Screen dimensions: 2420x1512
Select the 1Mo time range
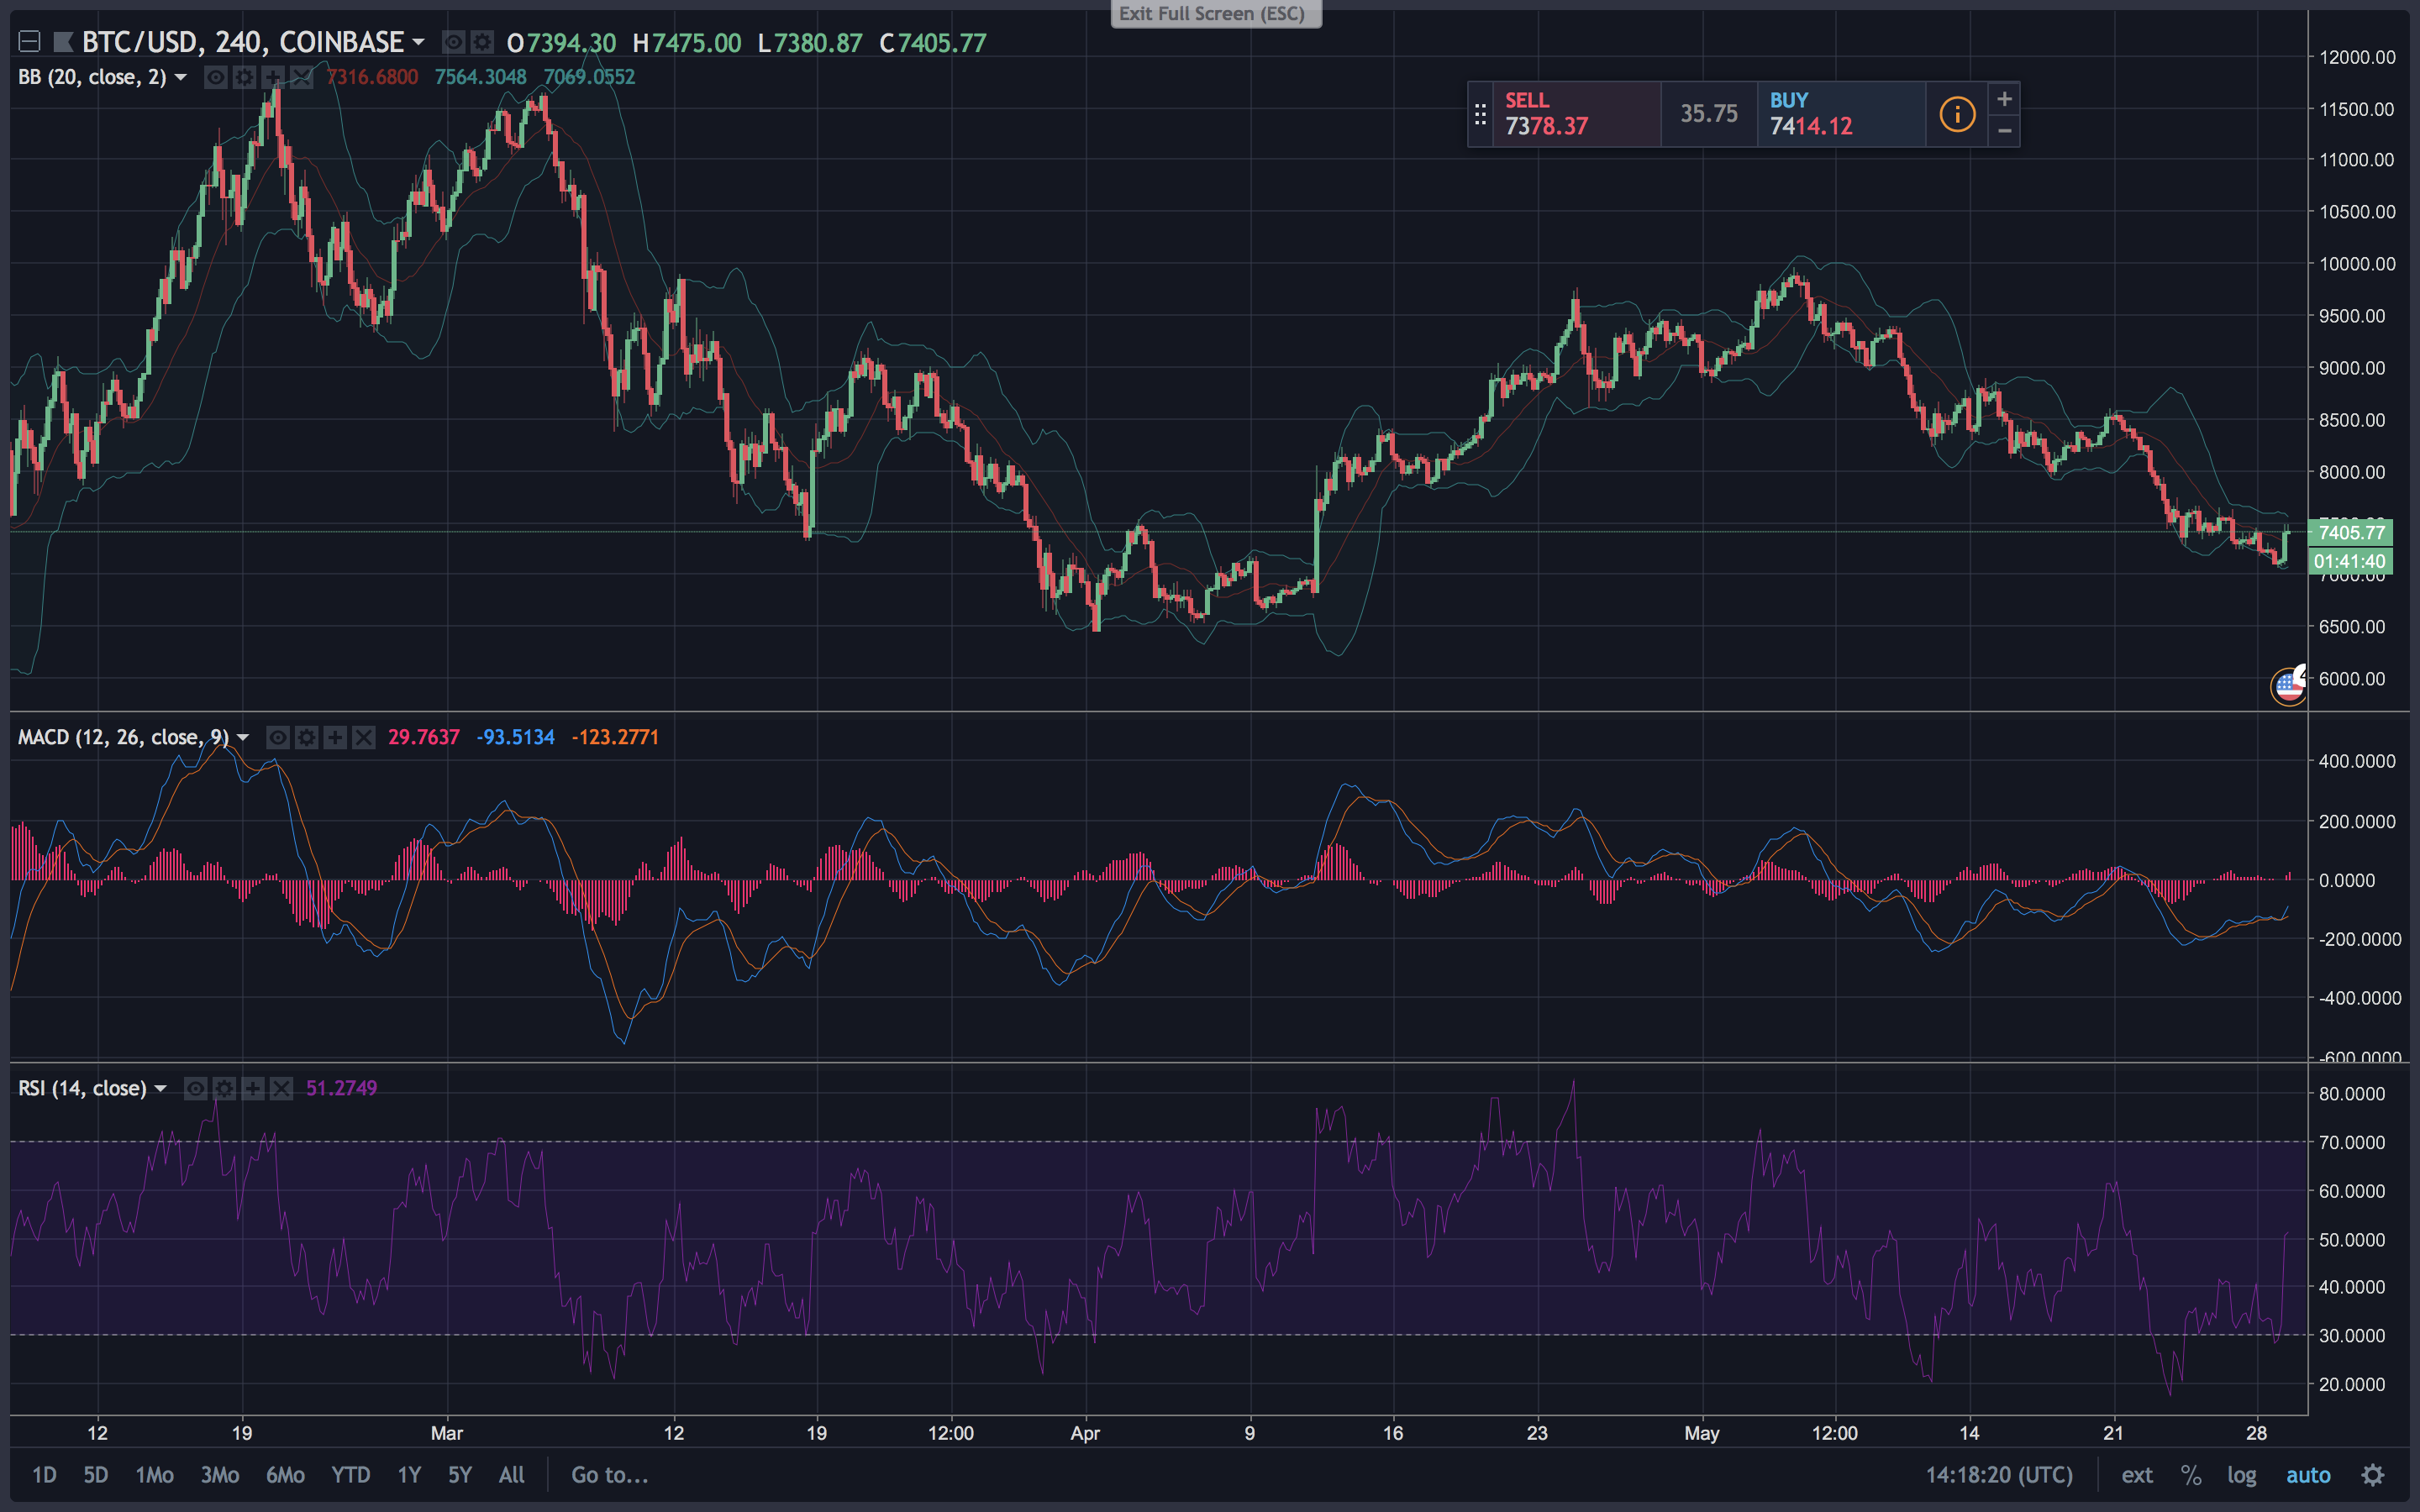(x=154, y=1475)
